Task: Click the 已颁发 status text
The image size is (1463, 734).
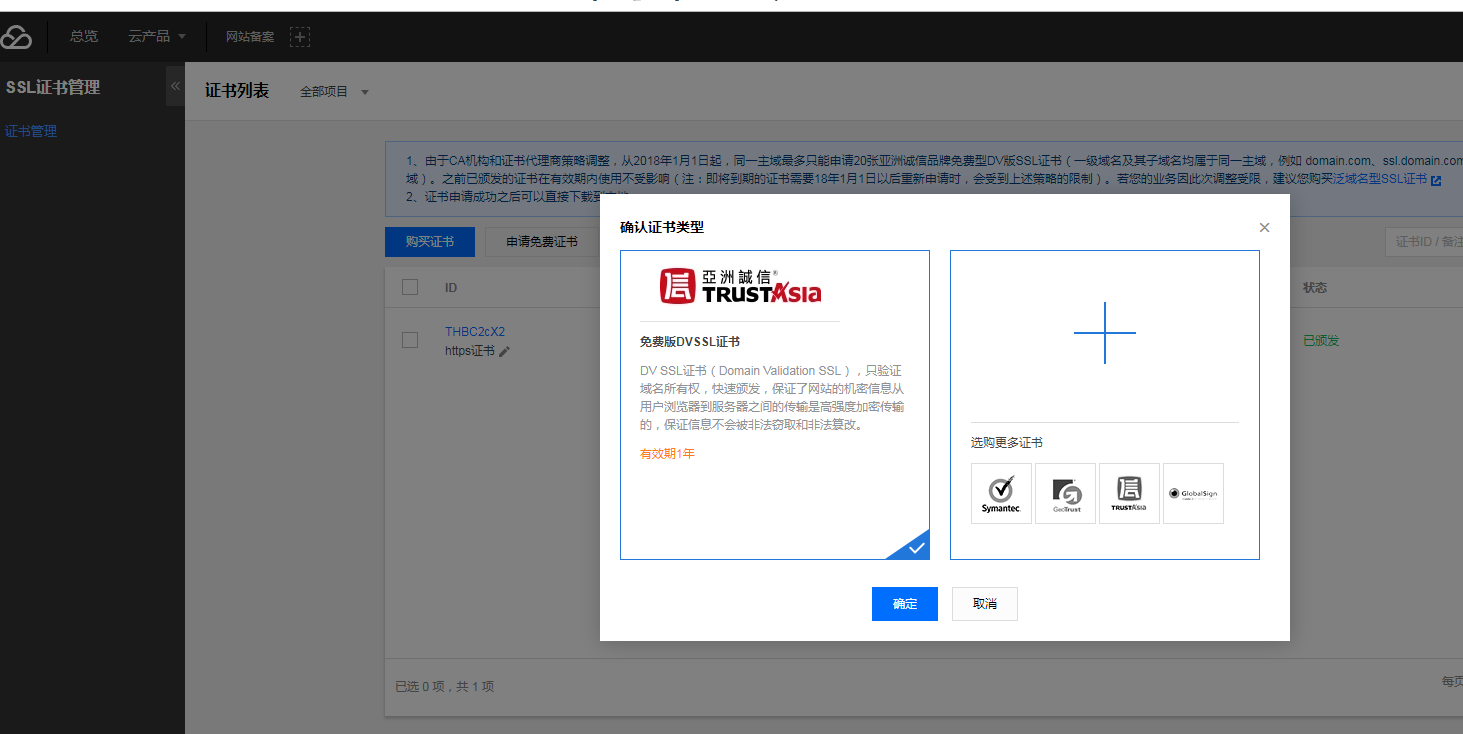Action: [x=1321, y=340]
